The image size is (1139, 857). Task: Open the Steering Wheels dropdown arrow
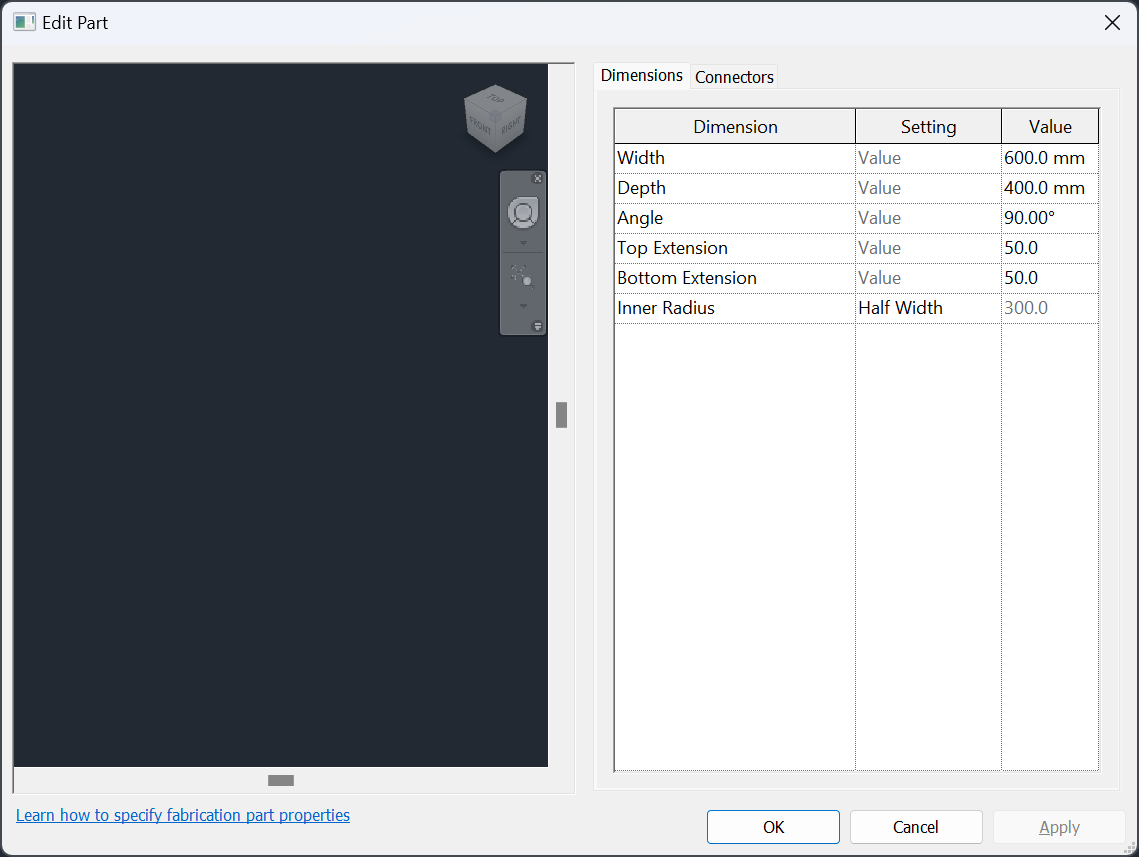[x=522, y=243]
